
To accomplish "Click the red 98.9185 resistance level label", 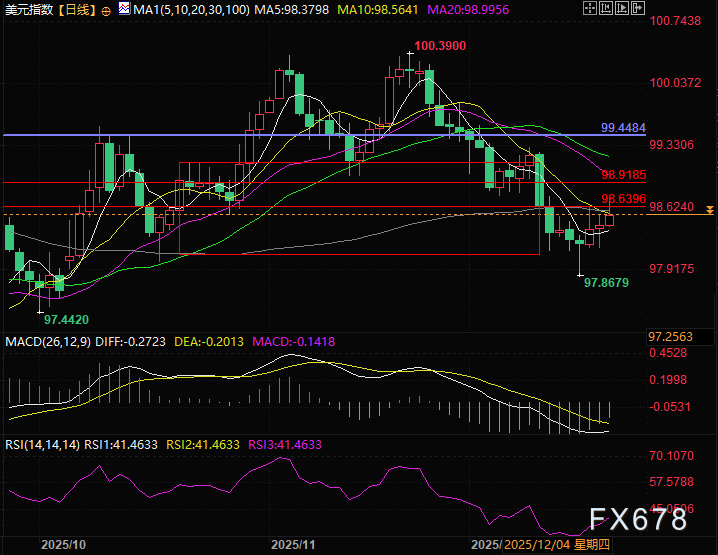I will (624, 174).
